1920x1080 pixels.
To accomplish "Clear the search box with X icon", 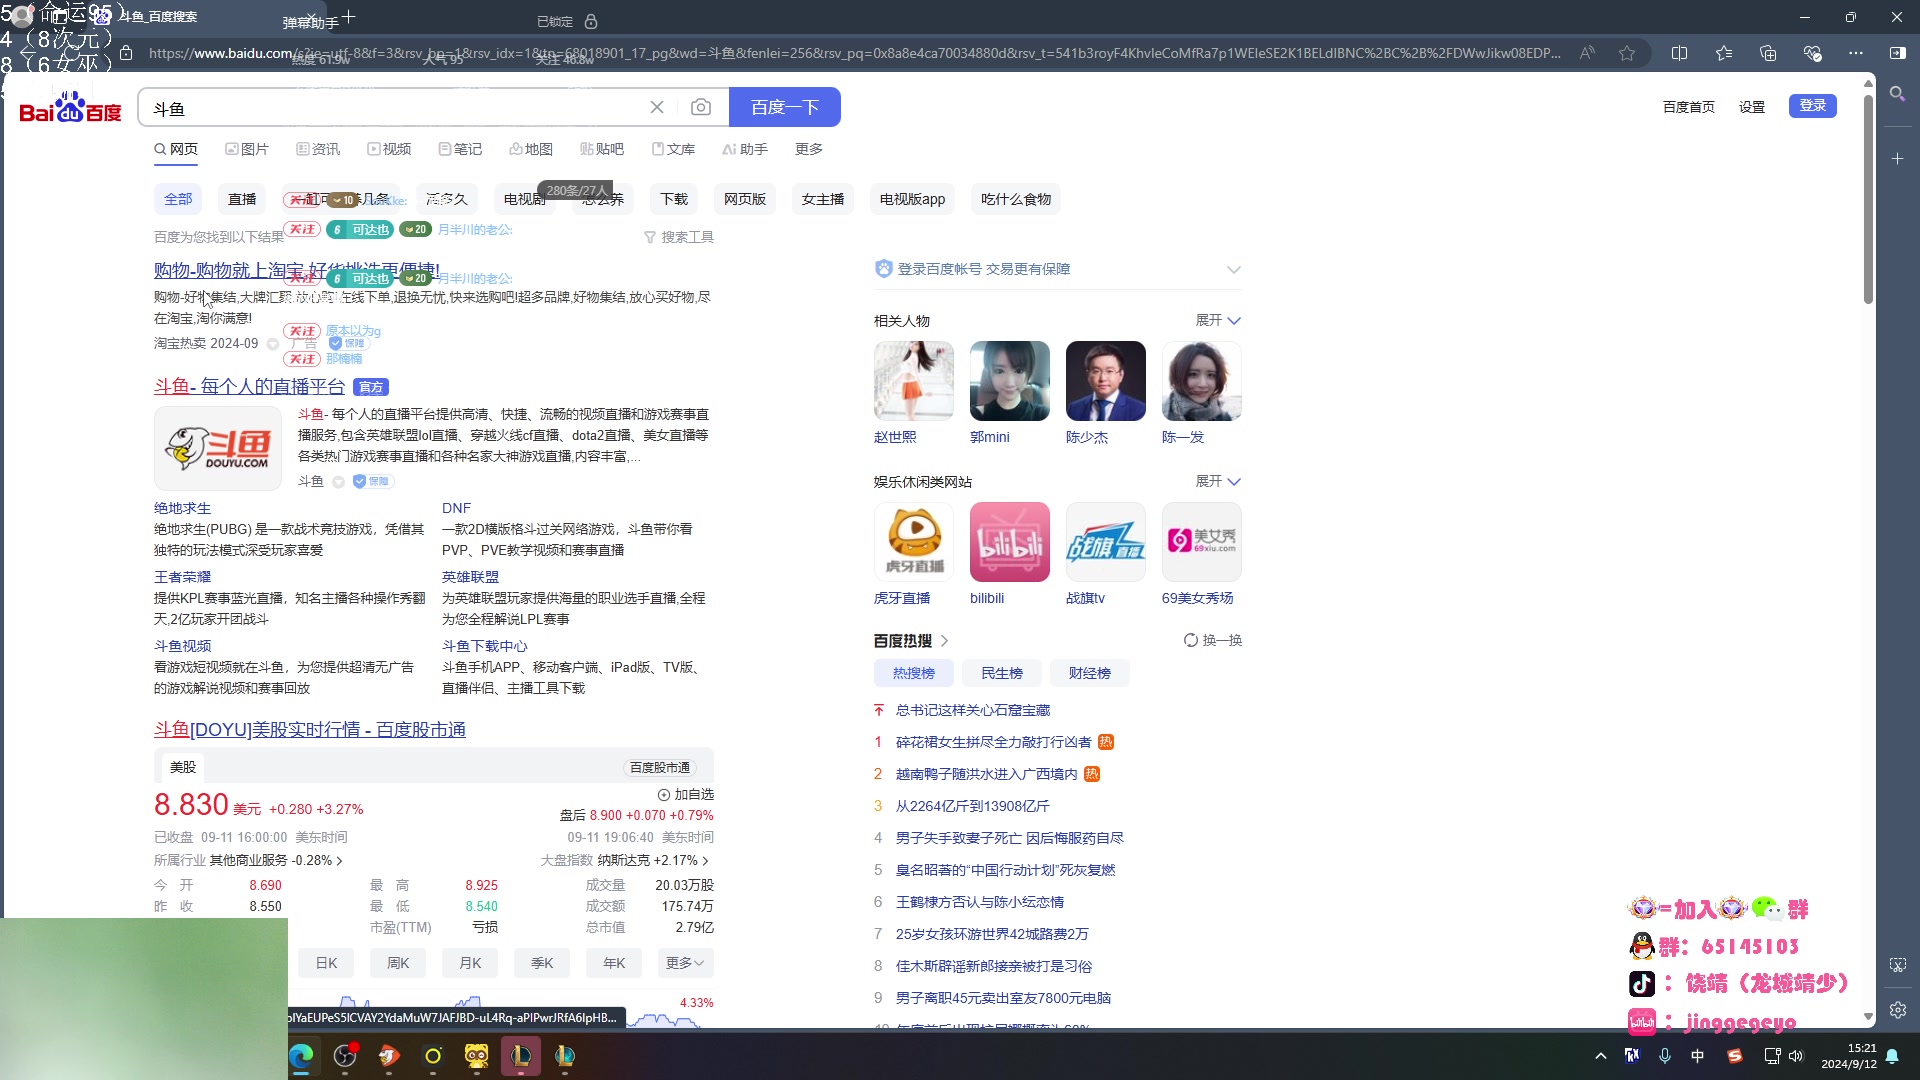I will [657, 107].
